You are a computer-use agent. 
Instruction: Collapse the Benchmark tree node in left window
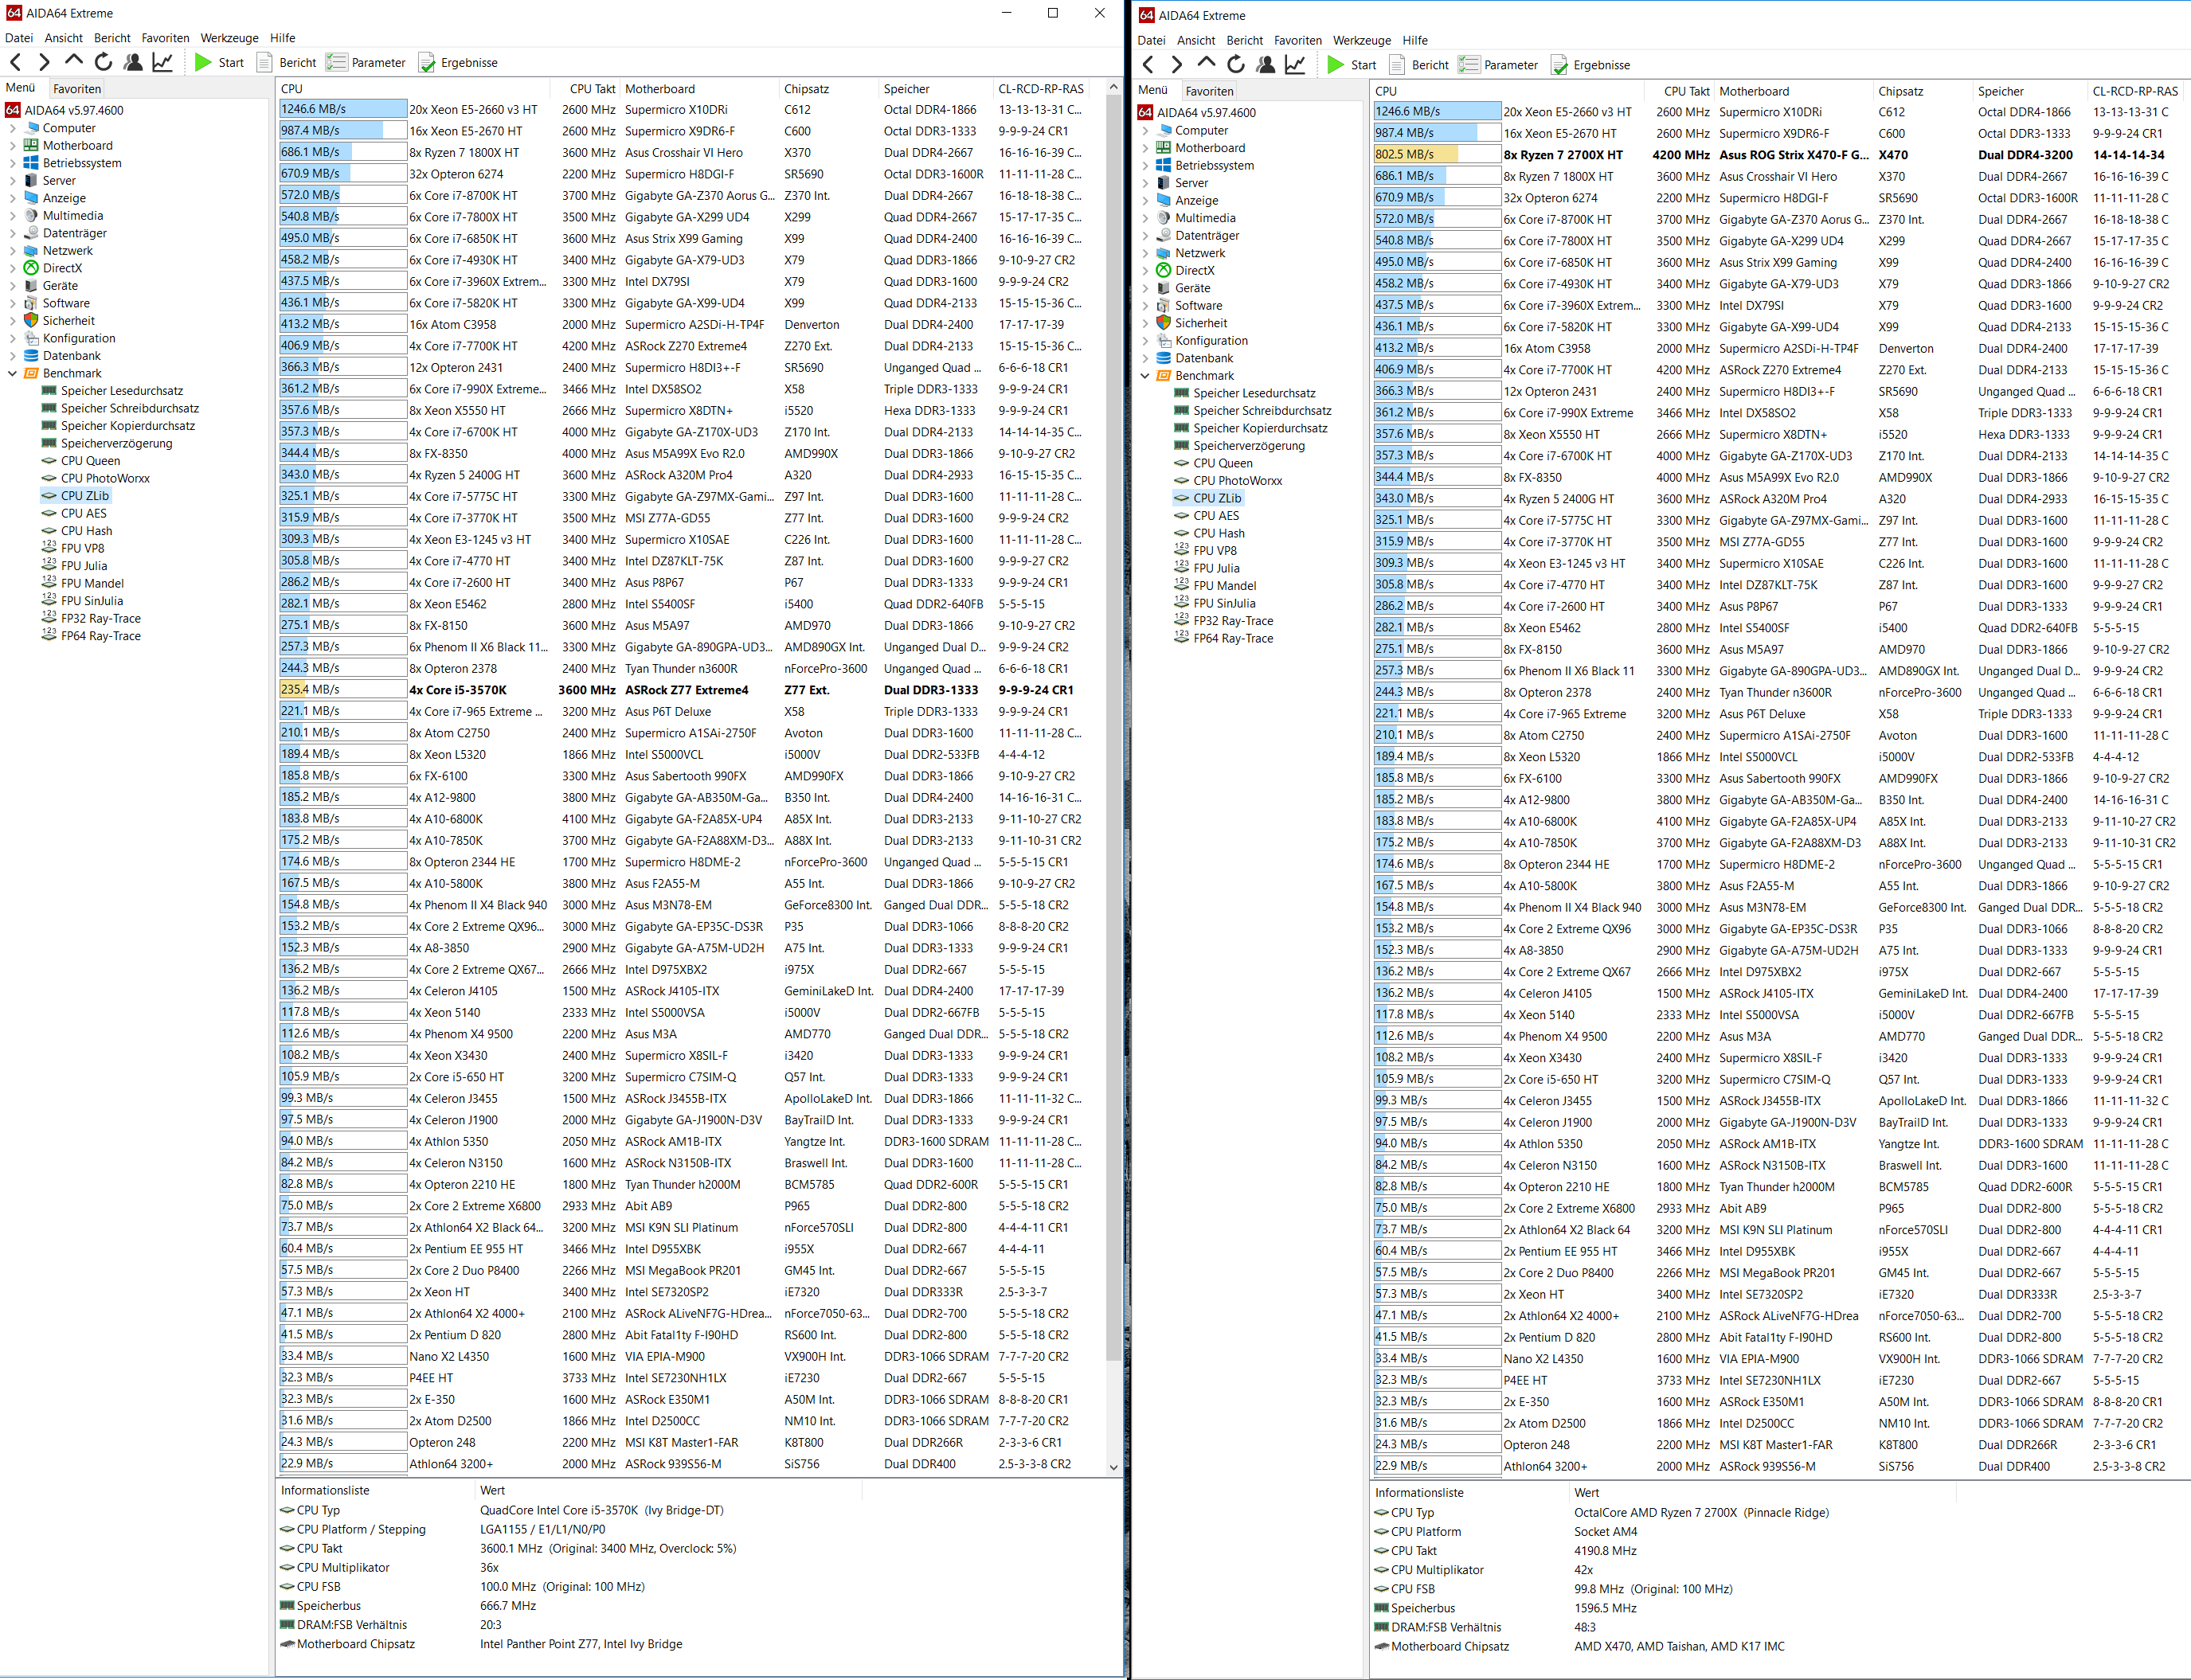(12, 373)
